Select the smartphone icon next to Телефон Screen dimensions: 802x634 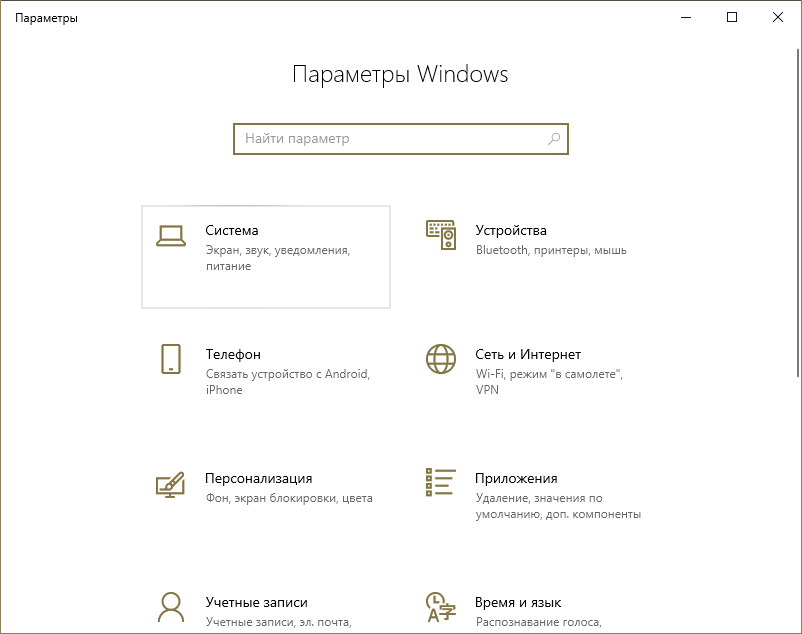point(171,359)
